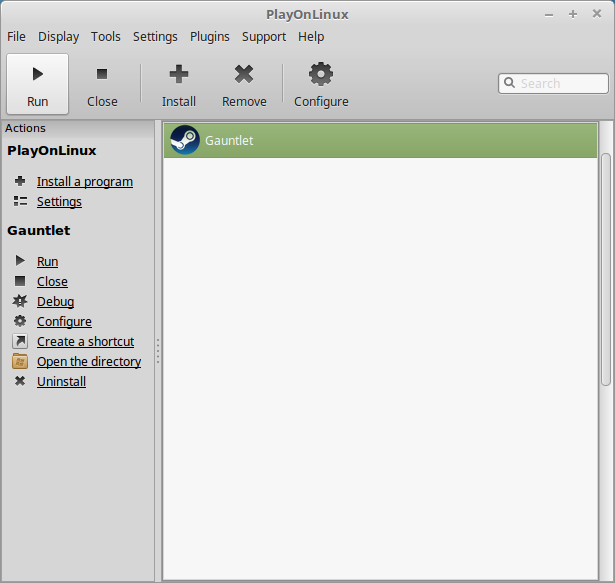Focus the Search input field

coord(553,83)
